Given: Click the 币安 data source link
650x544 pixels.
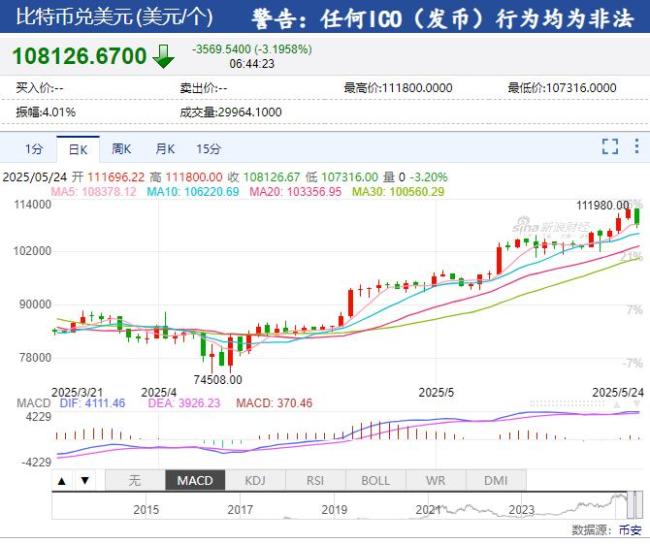Looking at the screenshot, I should (630, 530).
